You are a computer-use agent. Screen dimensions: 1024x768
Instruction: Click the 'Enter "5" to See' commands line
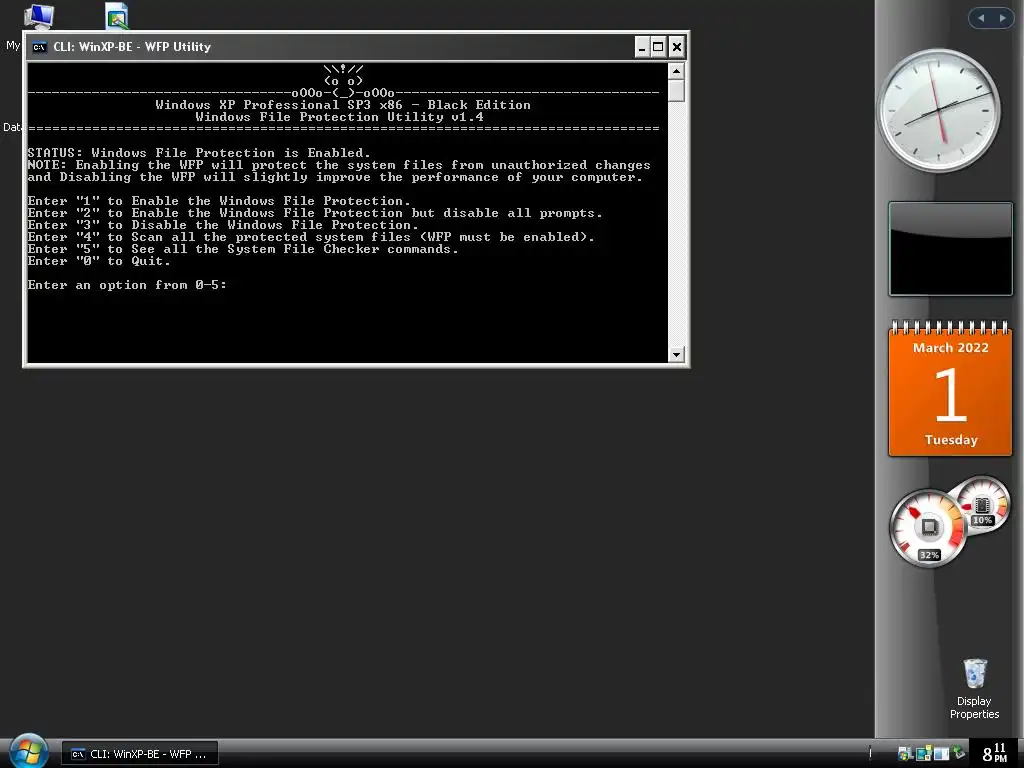tap(243, 249)
